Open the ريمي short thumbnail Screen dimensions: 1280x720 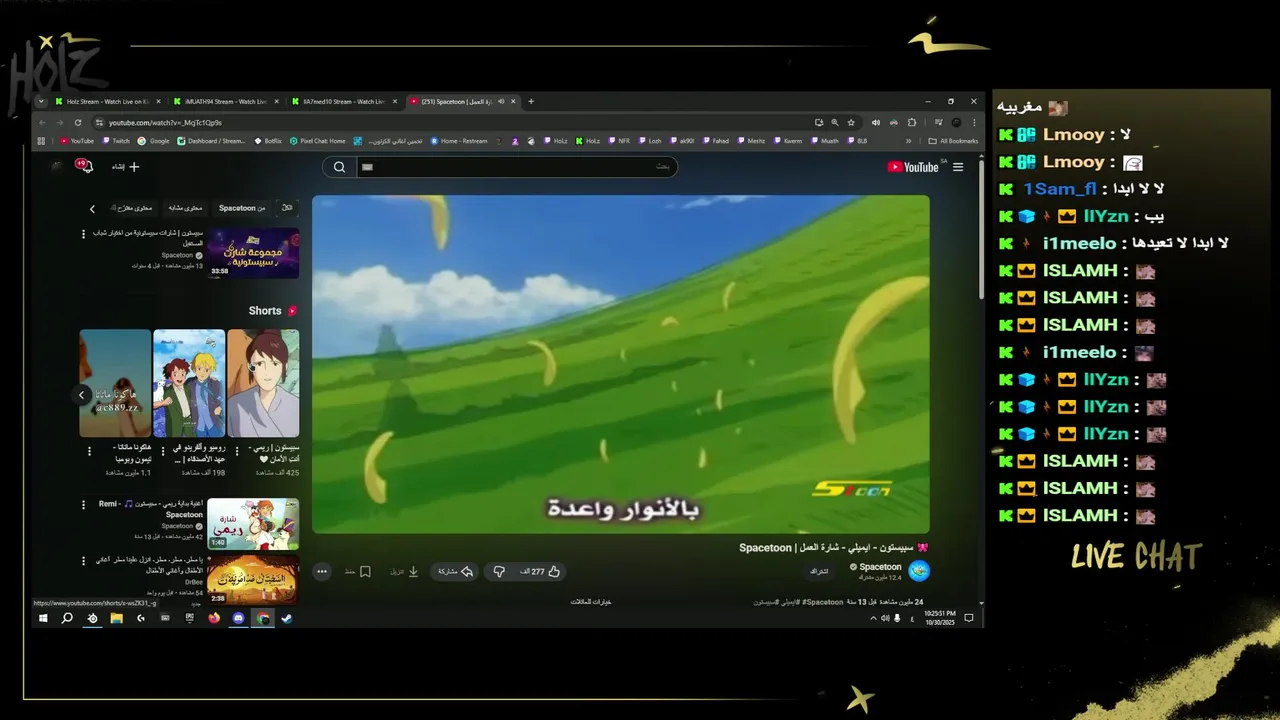(x=263, y=383)
